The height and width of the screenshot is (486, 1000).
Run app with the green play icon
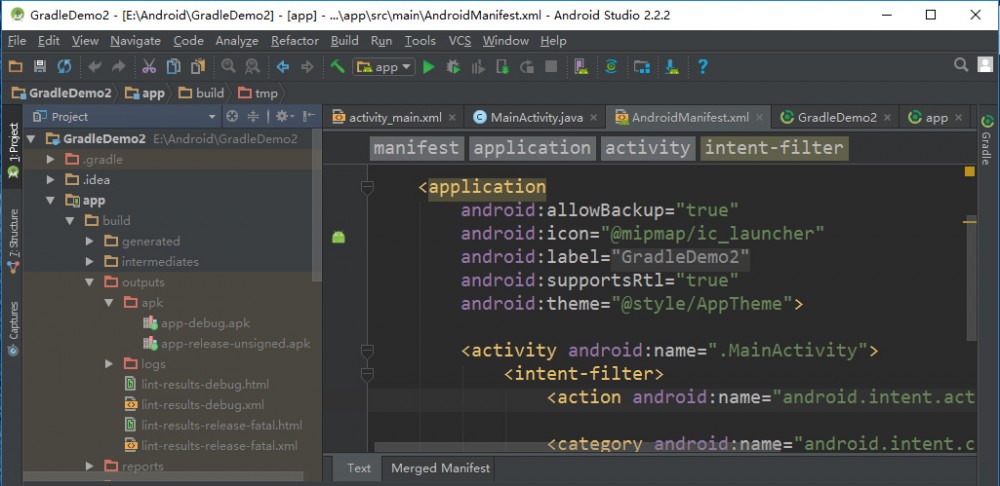tap(429, 66)
